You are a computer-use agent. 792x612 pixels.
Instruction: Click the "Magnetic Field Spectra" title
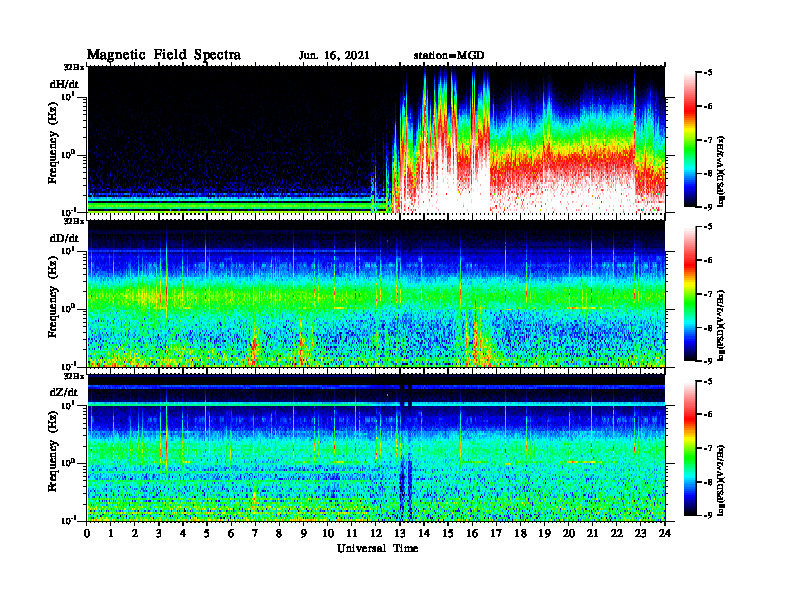[x=164, y=55]
